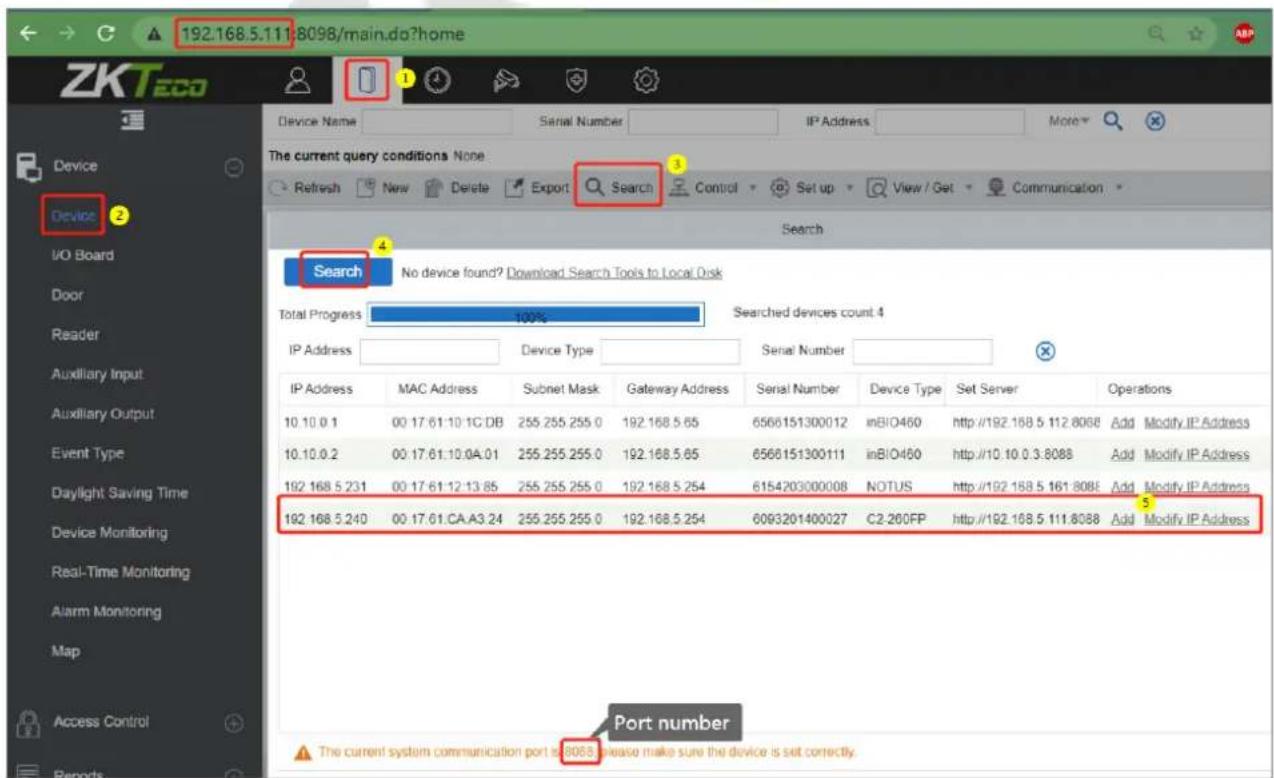Open the System gear module icon
This screenshot has width=1274, height=778.
tap(646, 79)
